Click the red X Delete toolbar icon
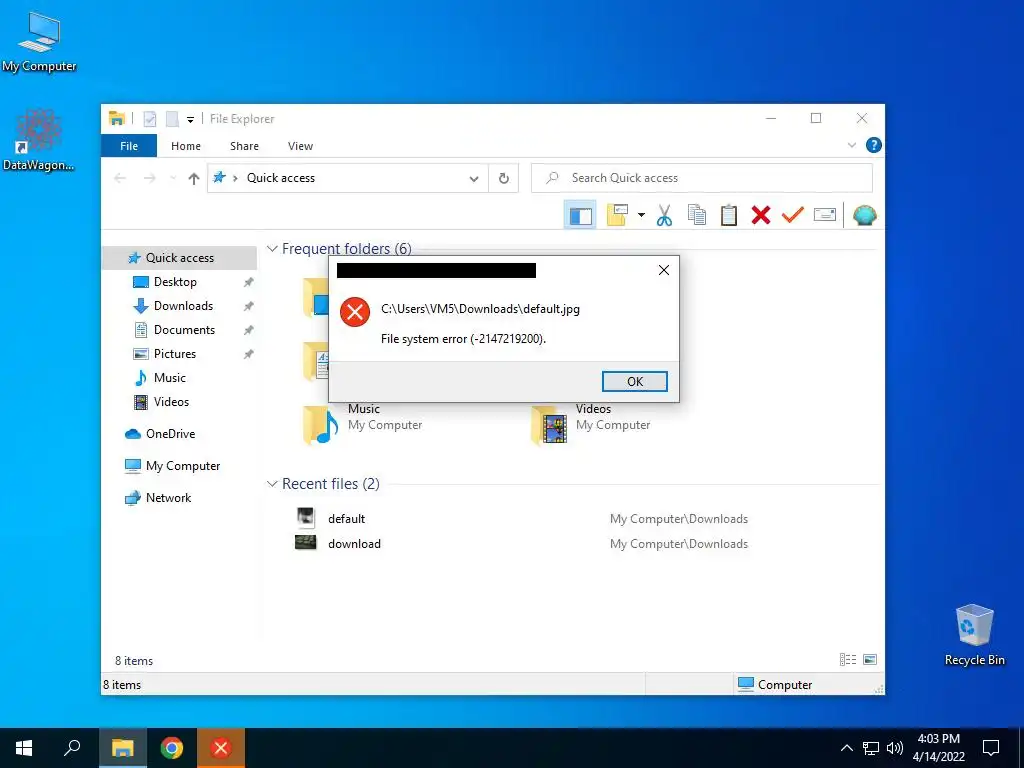This screenshot has width=1024, height=768. coord(760,215)
